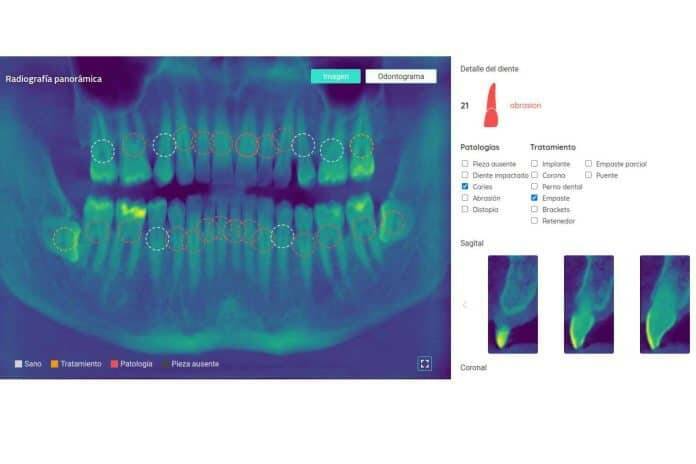Viewport: 696px width, 464px height.
Task: Click the white Sano legend square
Action: 18,364
